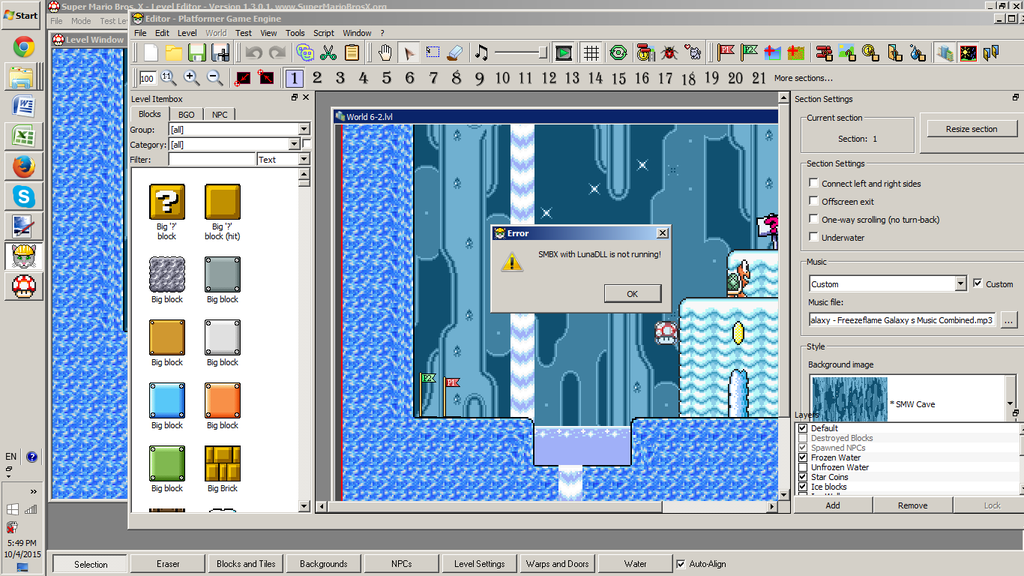Save the level with the green floppy icon
This screenshot has height=576, width=1024.
coord(197,53)
